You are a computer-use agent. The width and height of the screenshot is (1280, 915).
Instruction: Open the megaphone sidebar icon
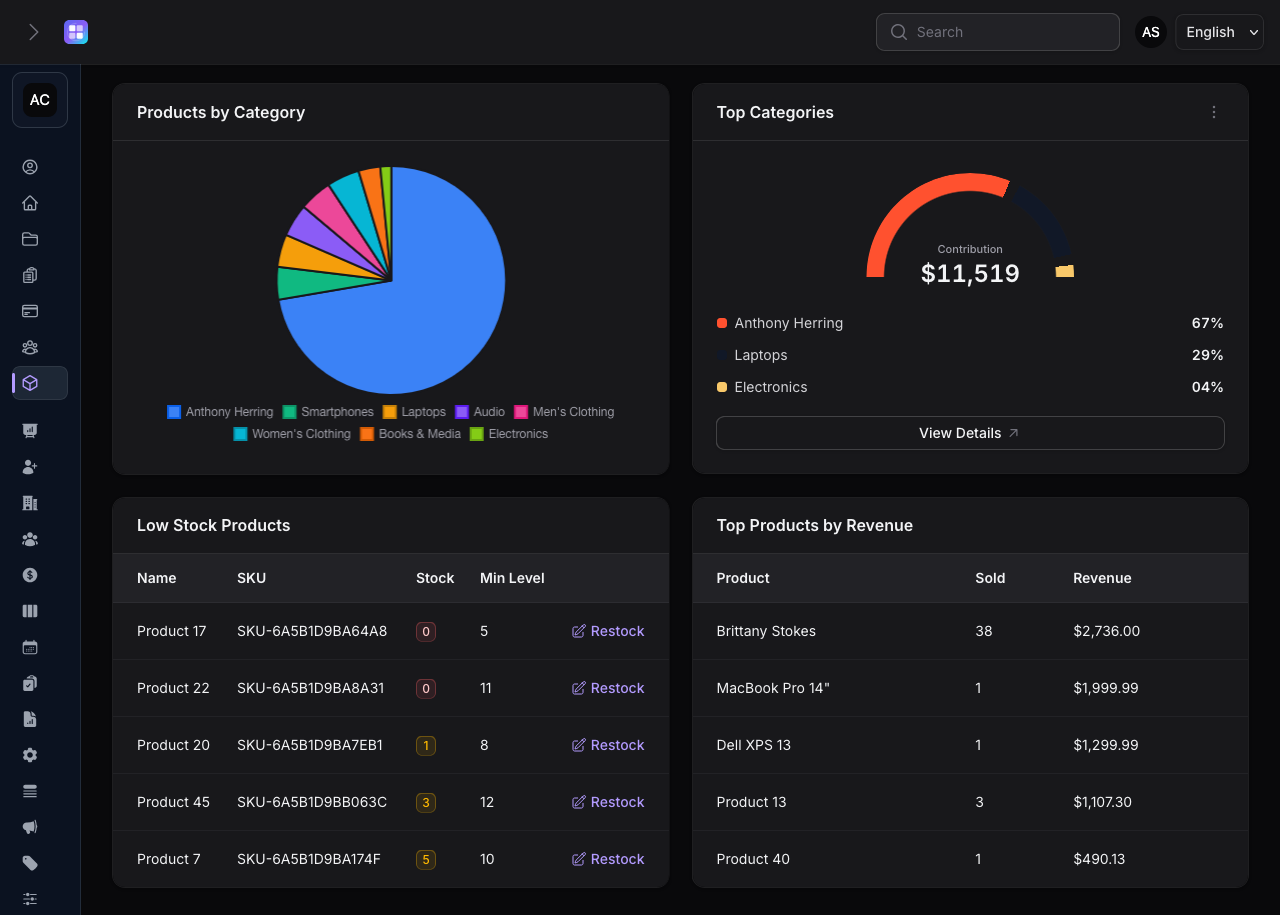tap(30, 827)
